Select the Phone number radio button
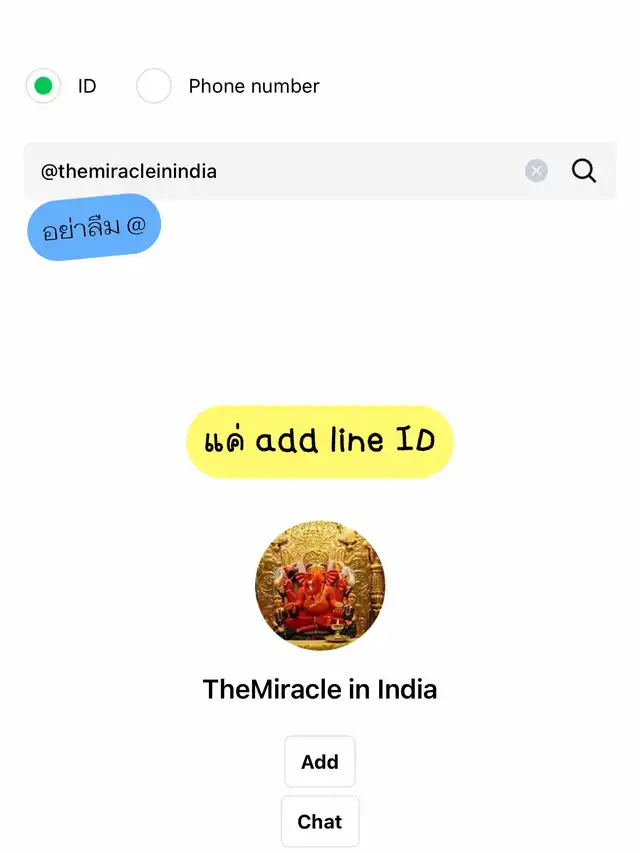The width and height of the screenshot is (640, 853). point(154,85)
